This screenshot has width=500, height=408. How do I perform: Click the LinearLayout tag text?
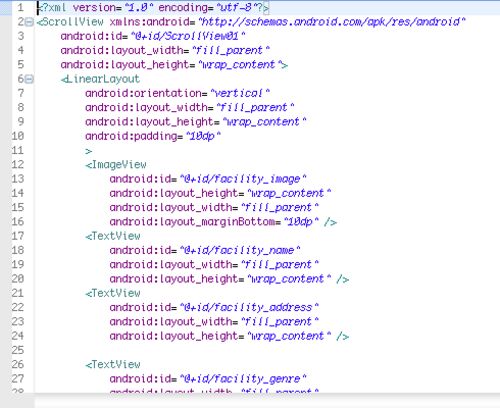point(100,79)
